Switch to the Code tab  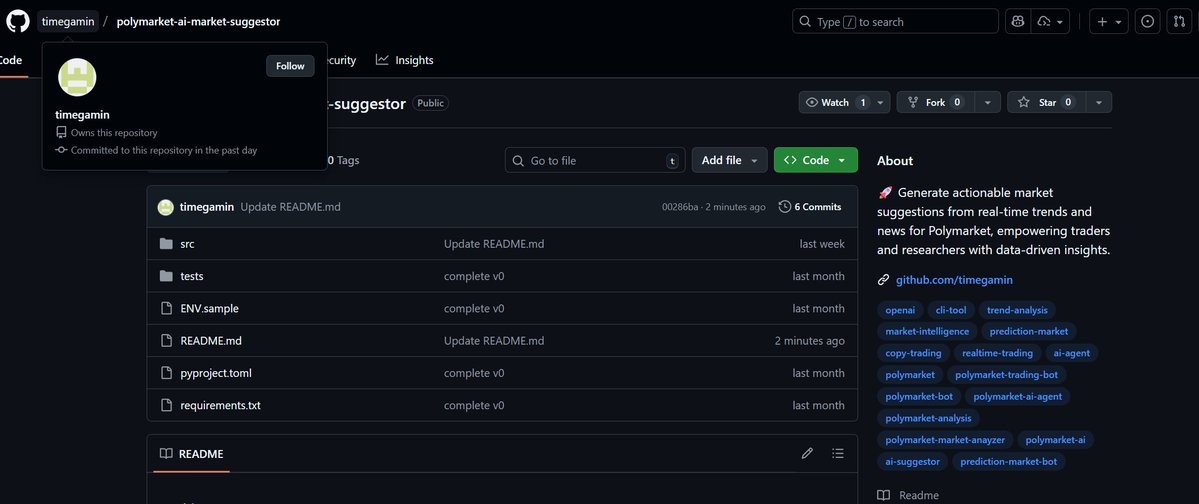click(x=11, y=60)
